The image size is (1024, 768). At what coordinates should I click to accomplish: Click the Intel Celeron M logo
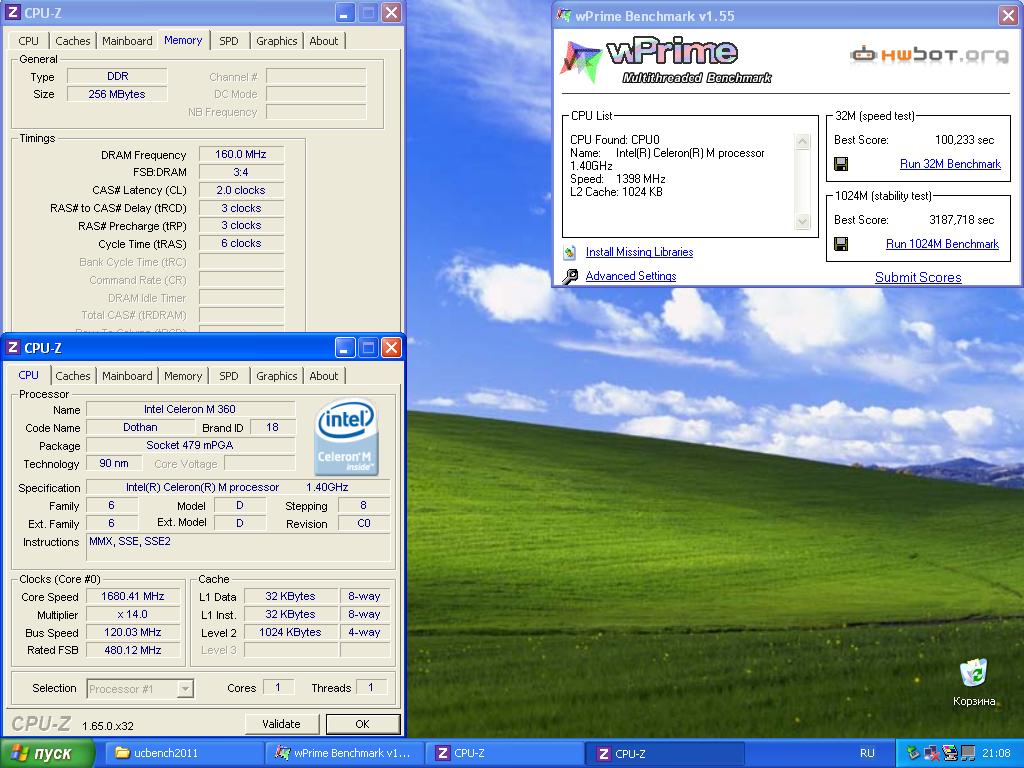(346, 436)
